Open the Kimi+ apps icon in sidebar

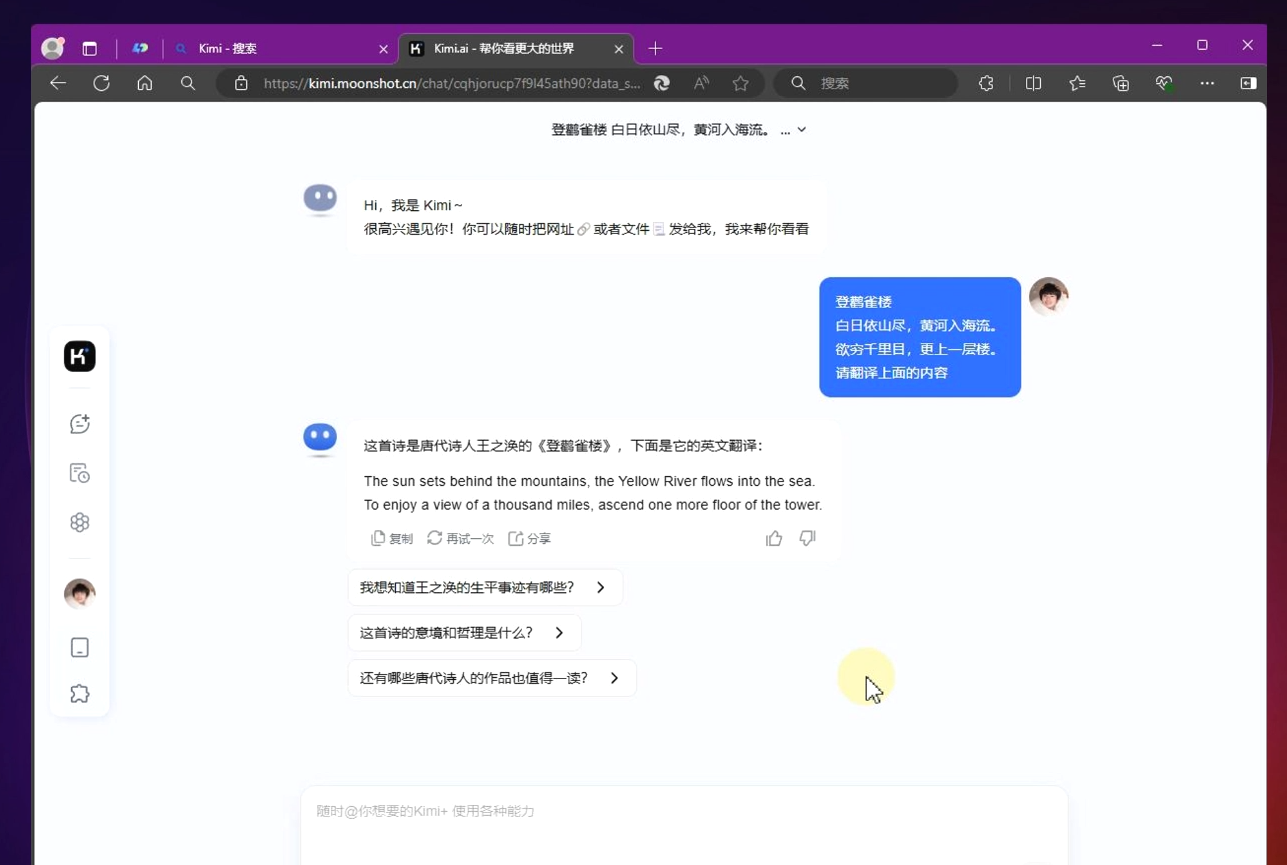point(79,521)
